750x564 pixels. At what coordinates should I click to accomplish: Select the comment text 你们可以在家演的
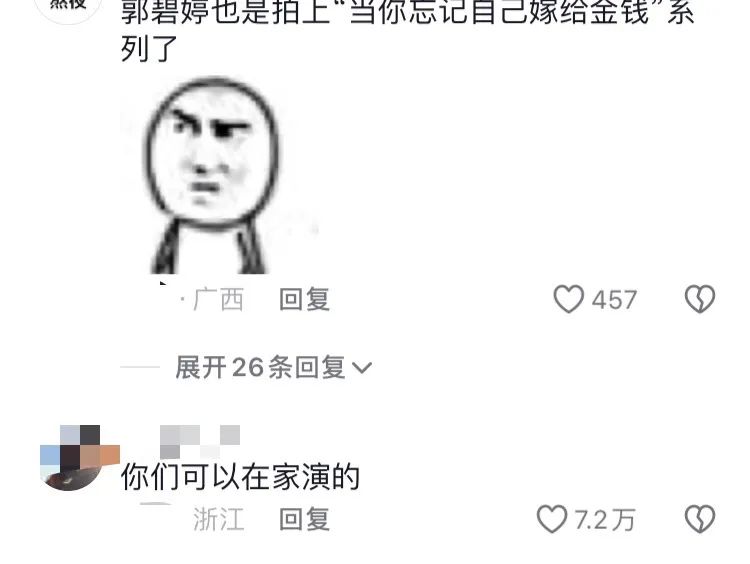(x=240, y=477)
